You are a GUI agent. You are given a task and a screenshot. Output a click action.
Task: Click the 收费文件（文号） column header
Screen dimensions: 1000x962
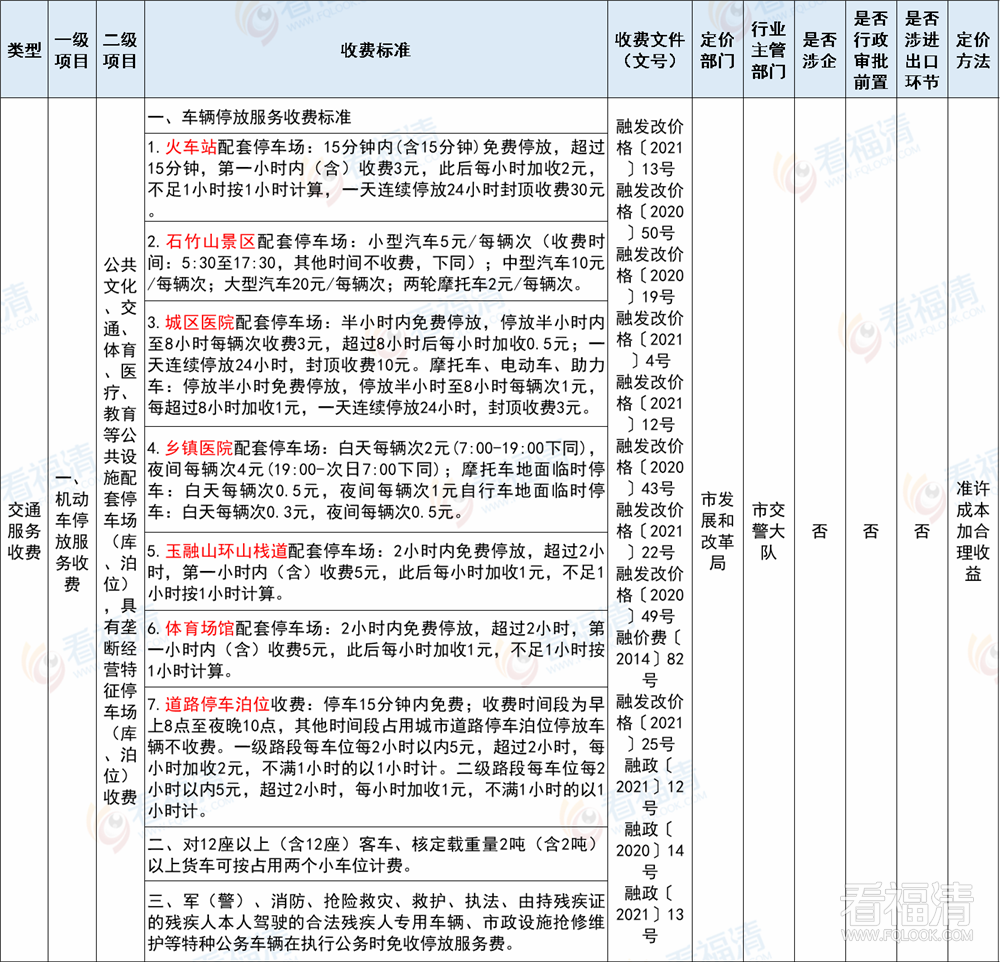click(x=650, y=50)
